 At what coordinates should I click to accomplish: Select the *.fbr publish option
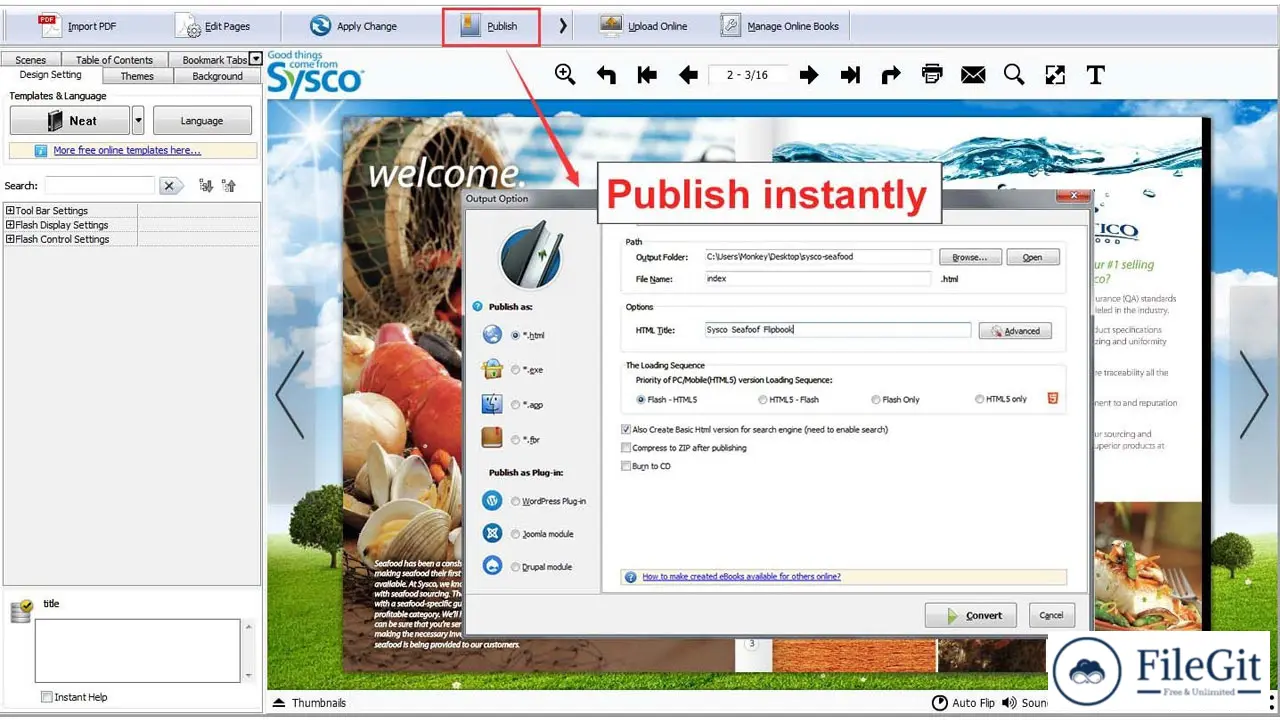(516, 440)
